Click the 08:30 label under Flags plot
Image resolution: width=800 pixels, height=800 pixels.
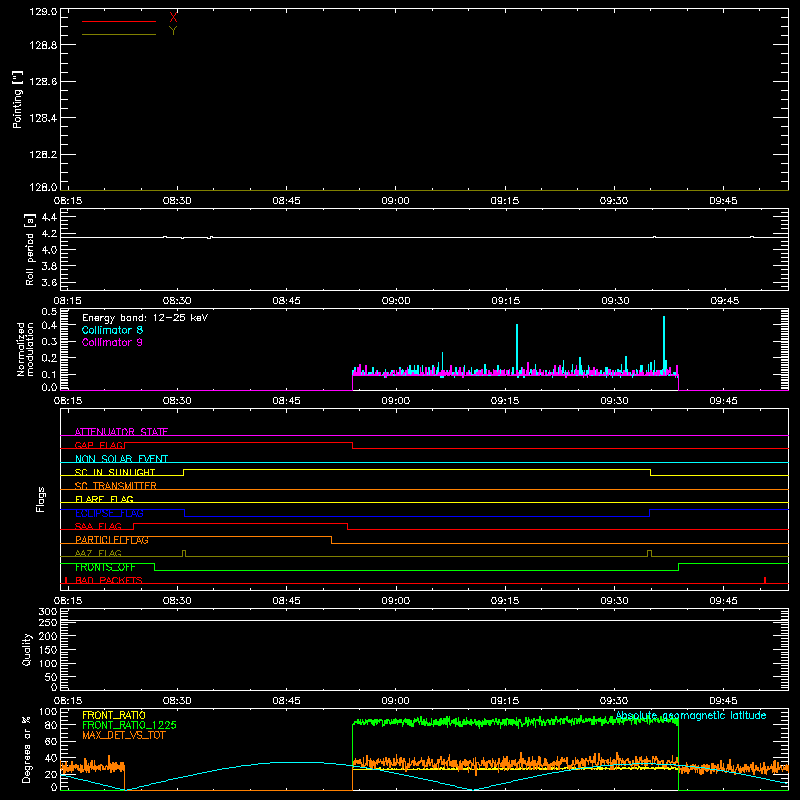coord(177,601)
